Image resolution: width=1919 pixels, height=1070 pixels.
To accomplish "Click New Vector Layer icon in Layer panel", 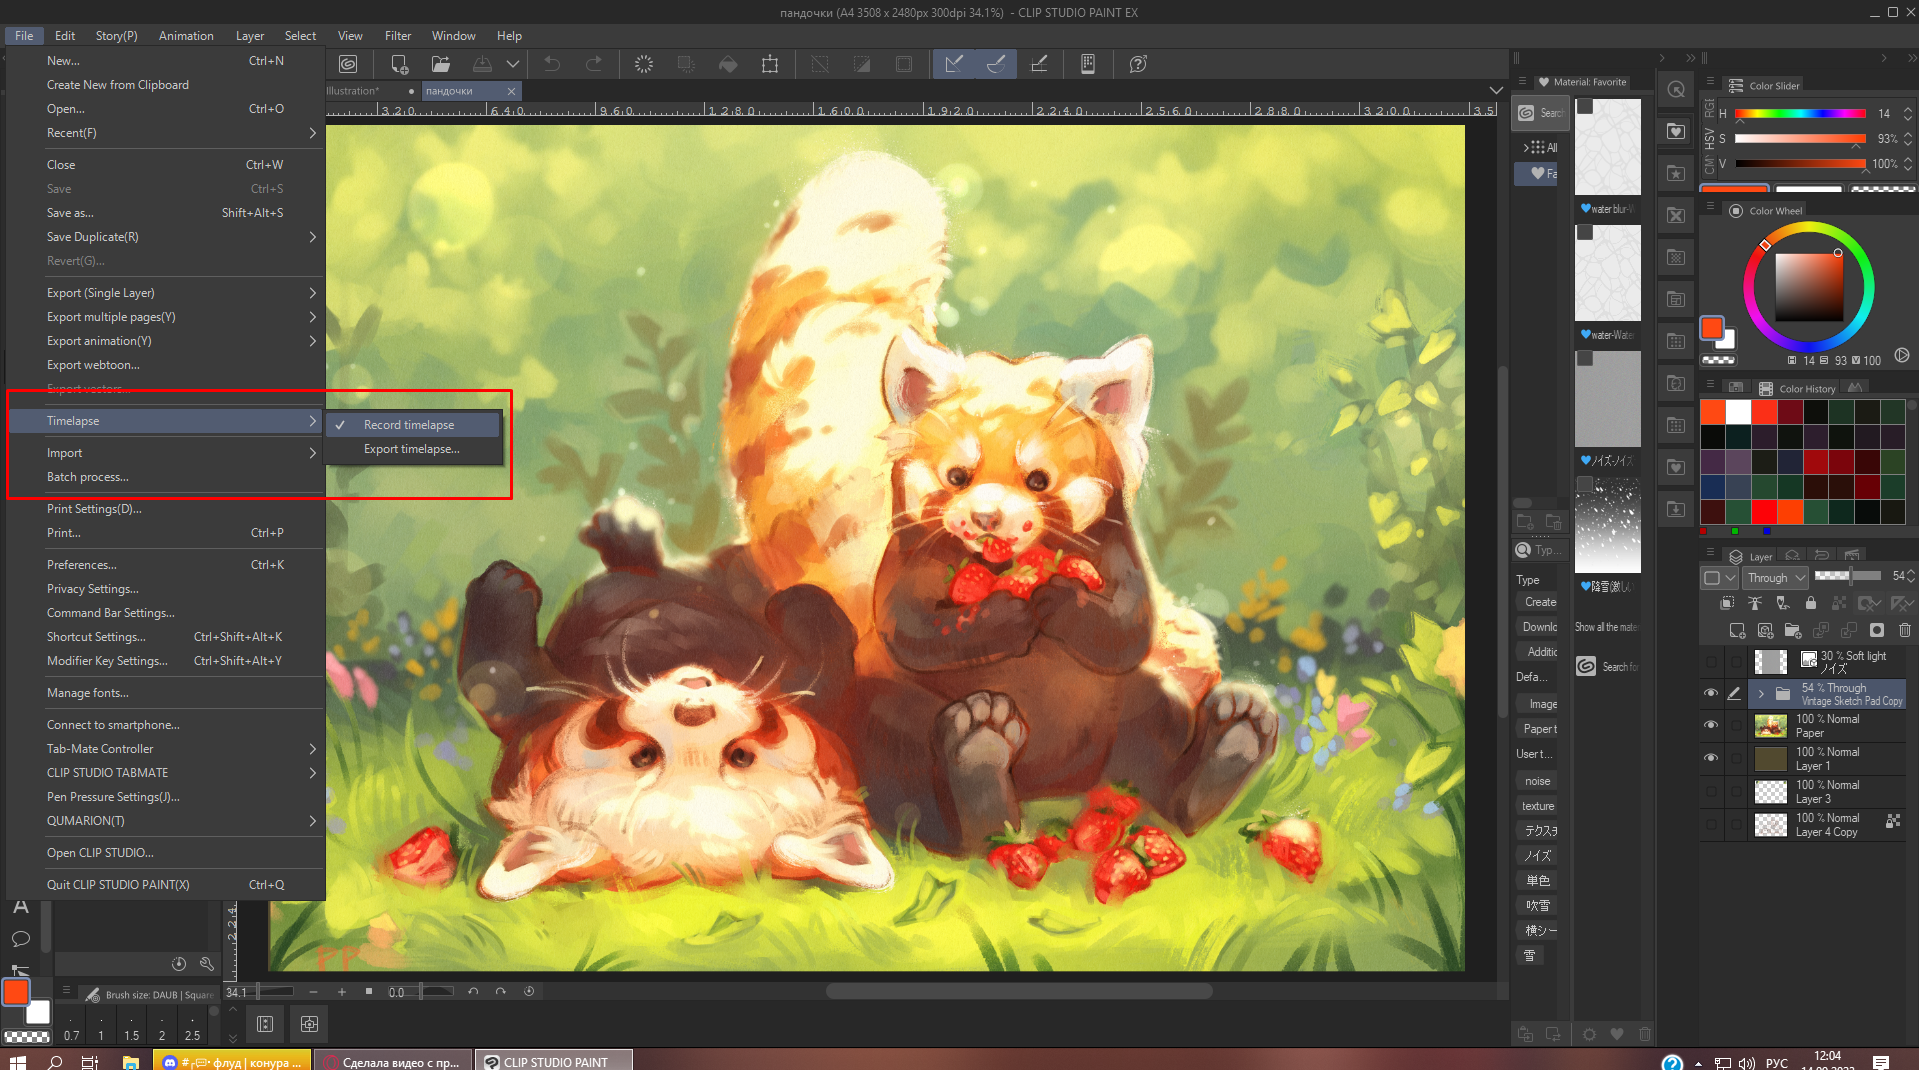I will (x=1766, y=630).
